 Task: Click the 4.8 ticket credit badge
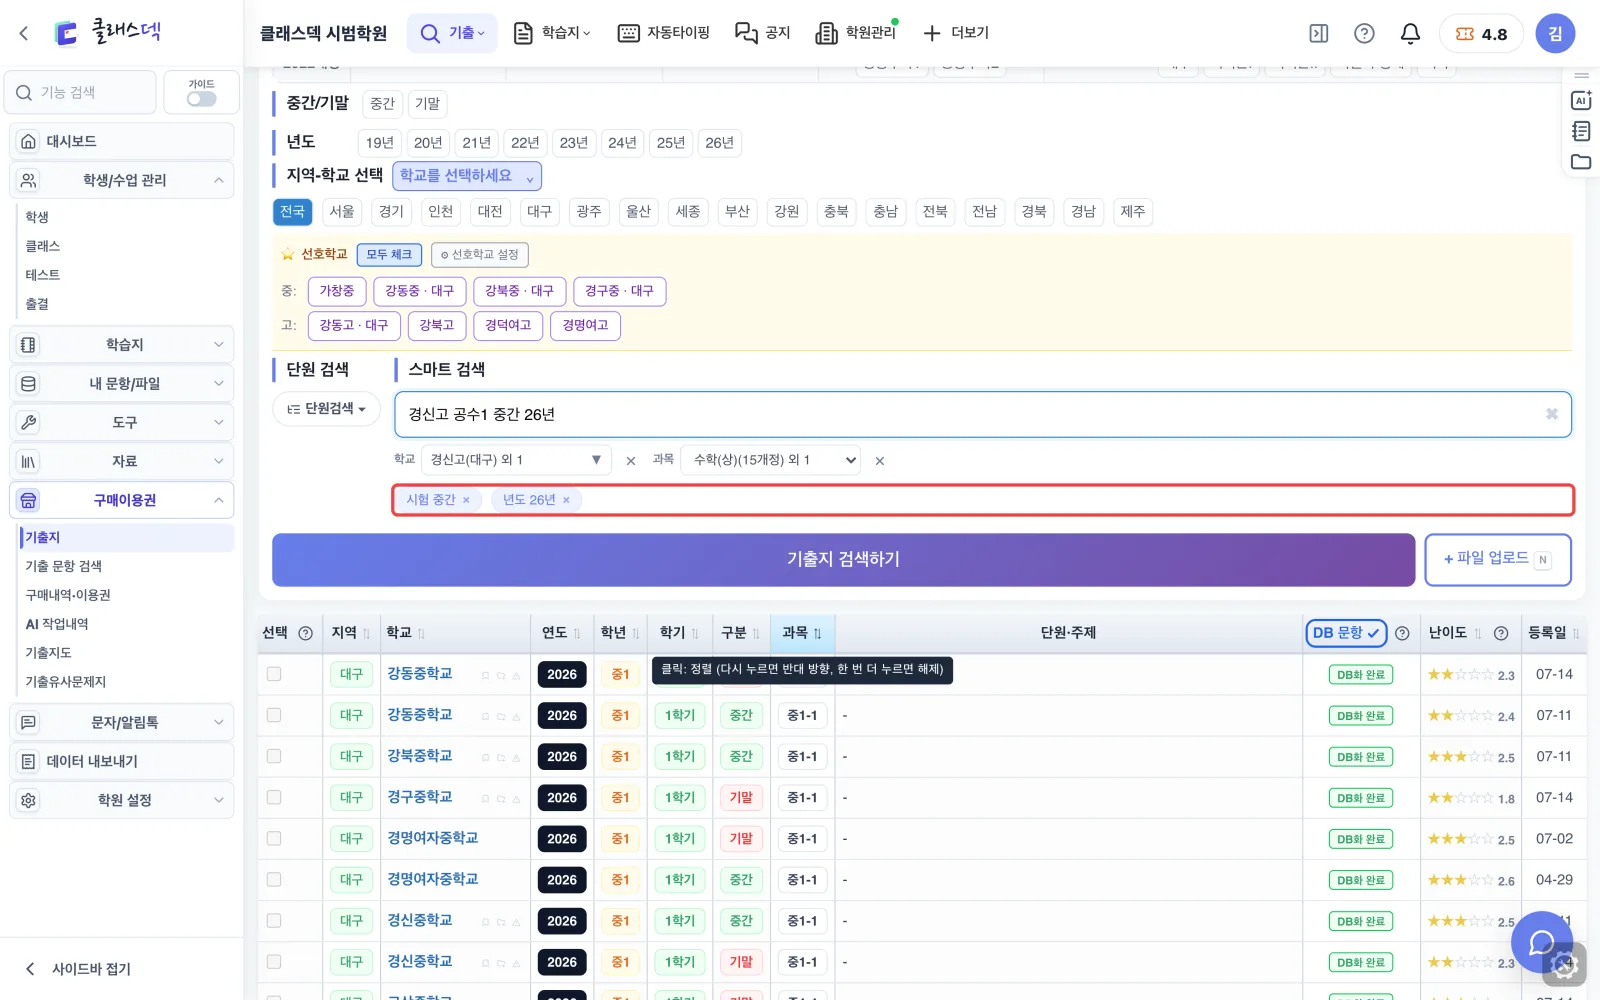click(1481, 34)
